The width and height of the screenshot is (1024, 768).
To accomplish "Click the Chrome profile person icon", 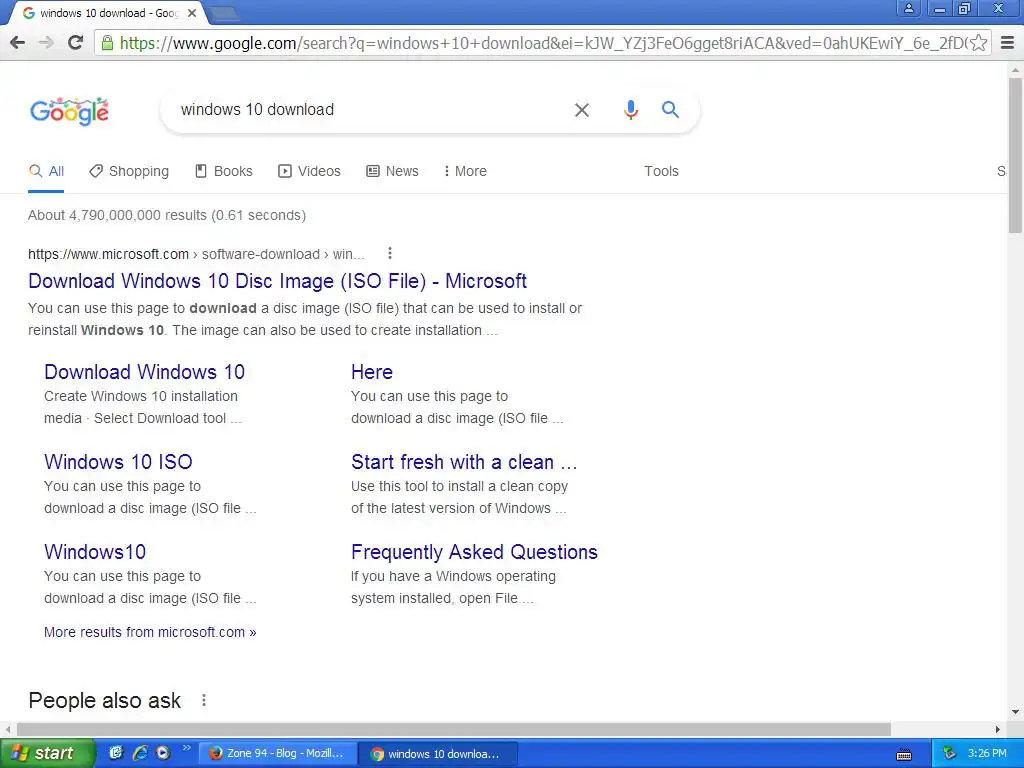I will pos(908,8).
